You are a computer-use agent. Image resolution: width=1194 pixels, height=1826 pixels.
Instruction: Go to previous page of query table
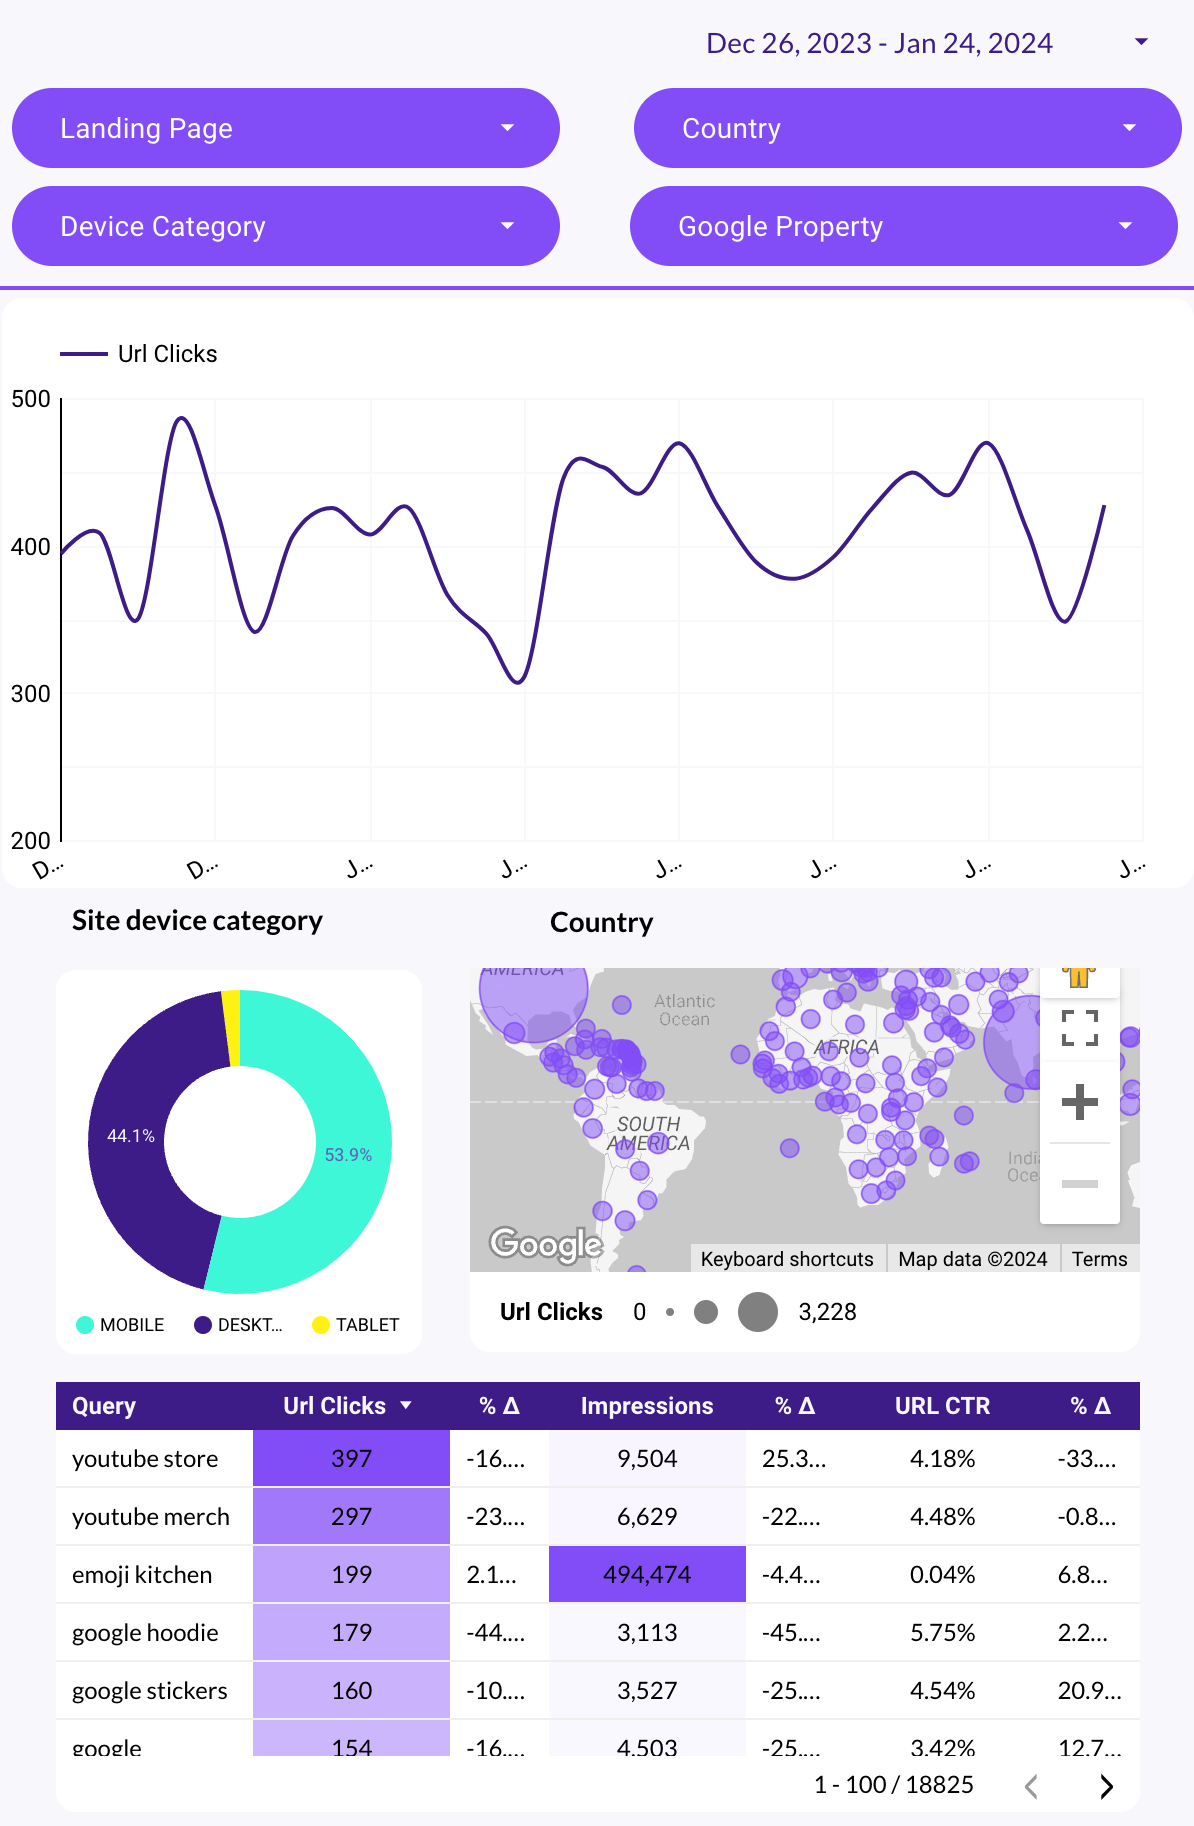point(1031,1786)
